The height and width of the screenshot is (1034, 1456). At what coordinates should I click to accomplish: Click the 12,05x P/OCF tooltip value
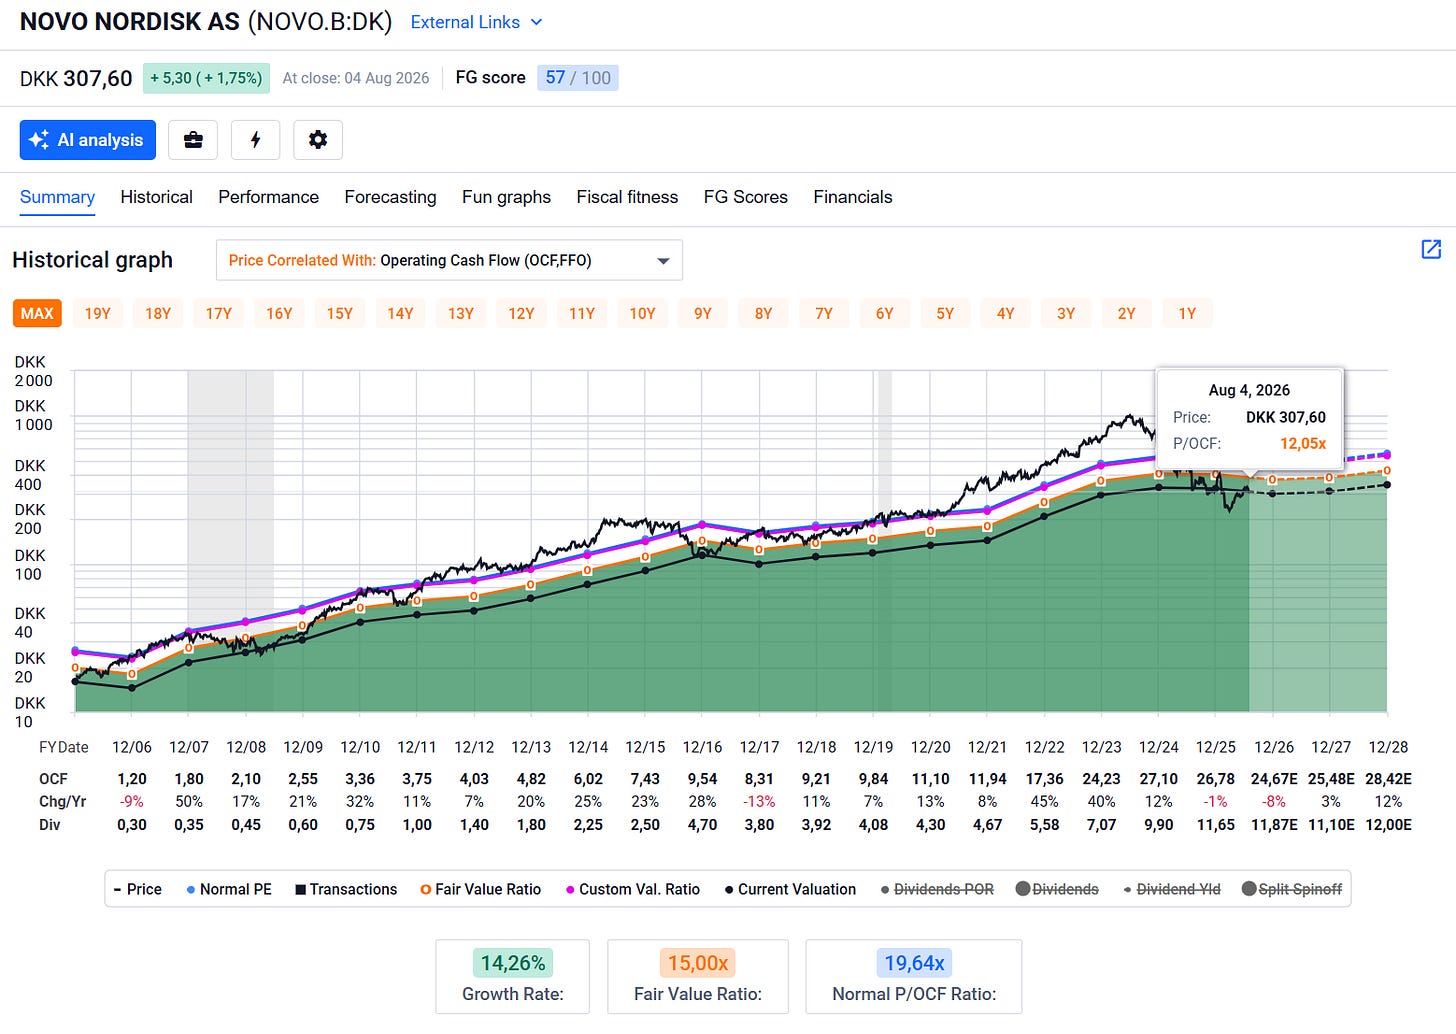click(x=1303, y=443)
